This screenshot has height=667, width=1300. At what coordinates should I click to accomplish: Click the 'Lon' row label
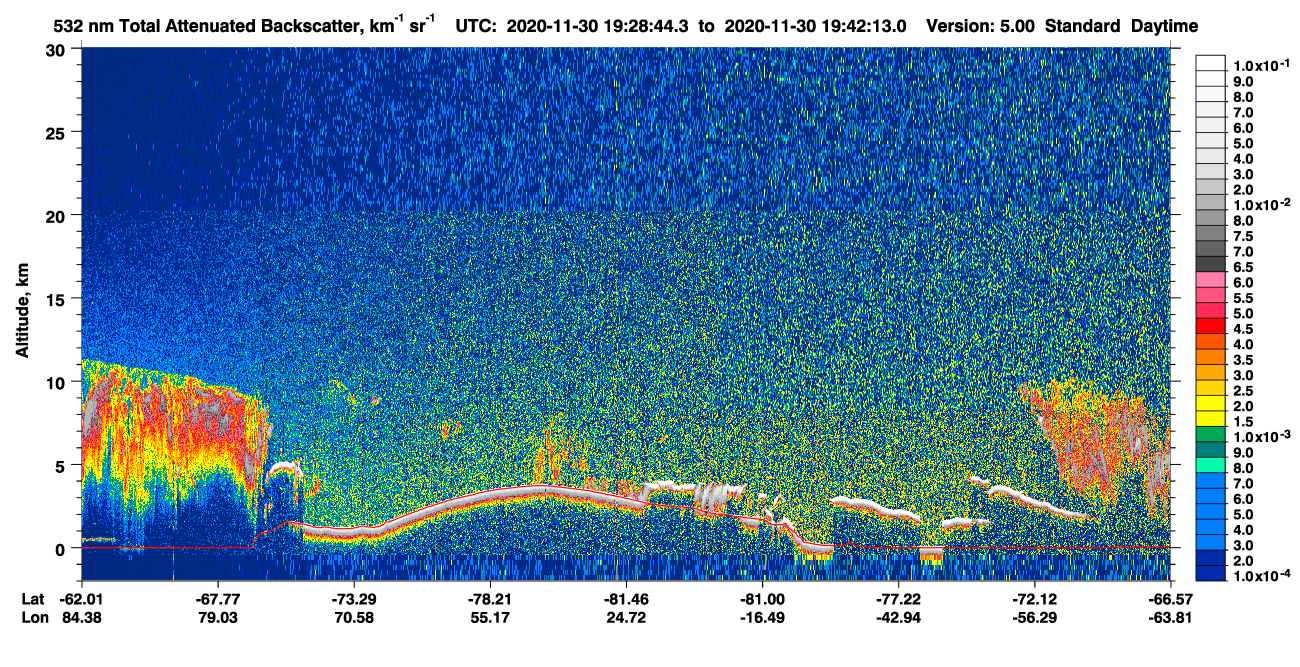tap(33, 618)
